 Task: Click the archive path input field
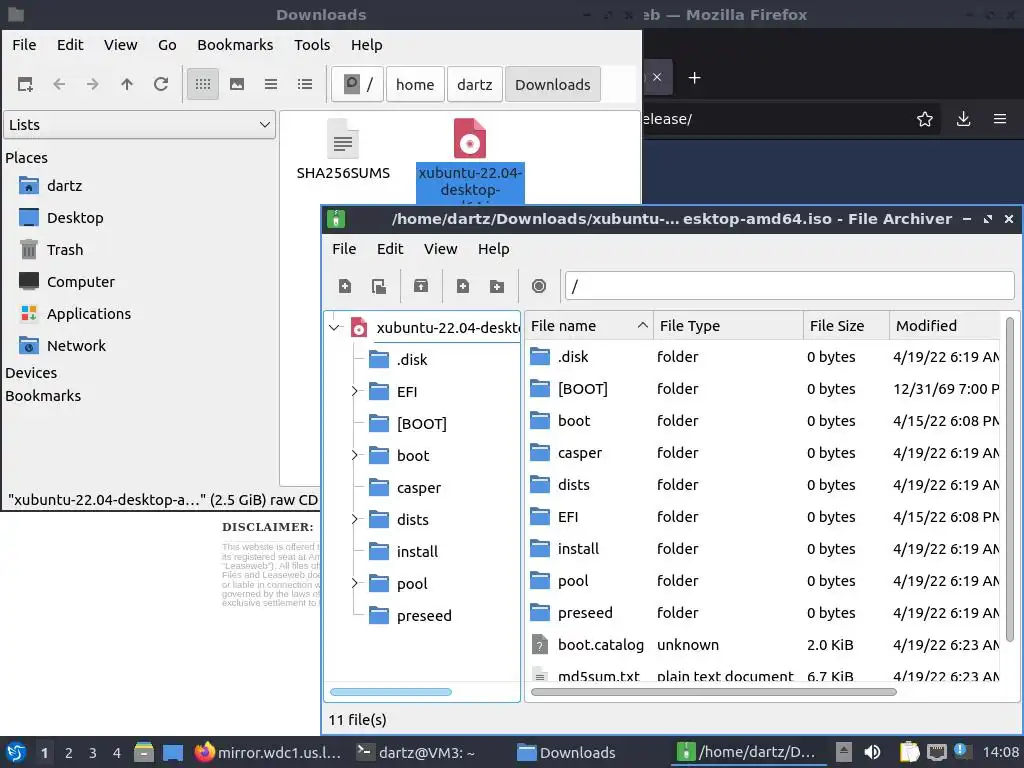pos(790,286)
